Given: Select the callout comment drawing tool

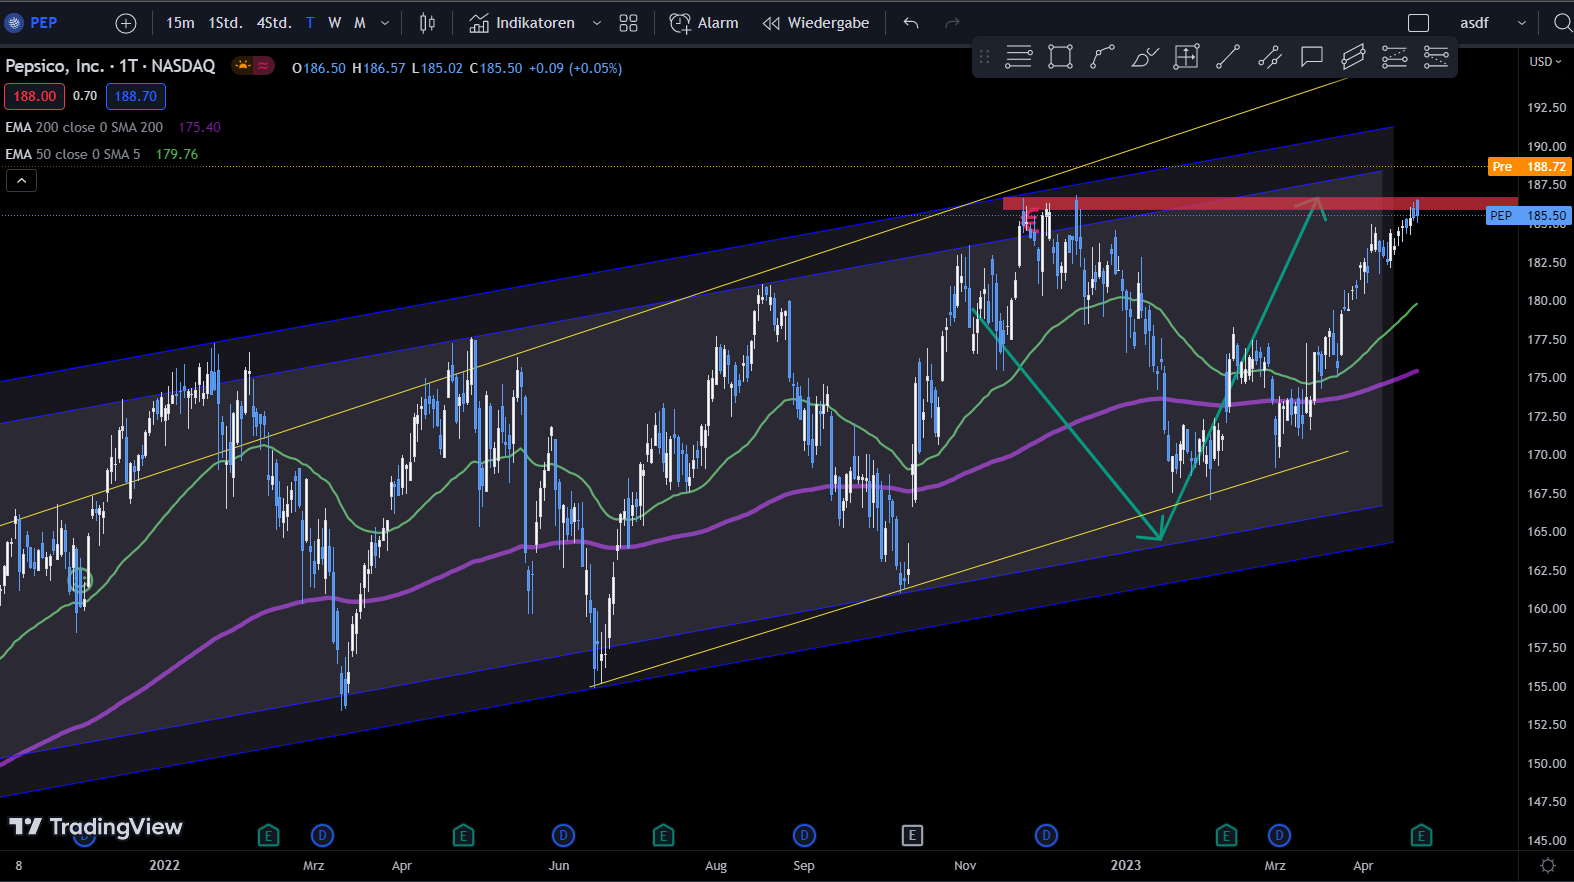Looking at the screenshot, I should click(x=1311, y=57).
